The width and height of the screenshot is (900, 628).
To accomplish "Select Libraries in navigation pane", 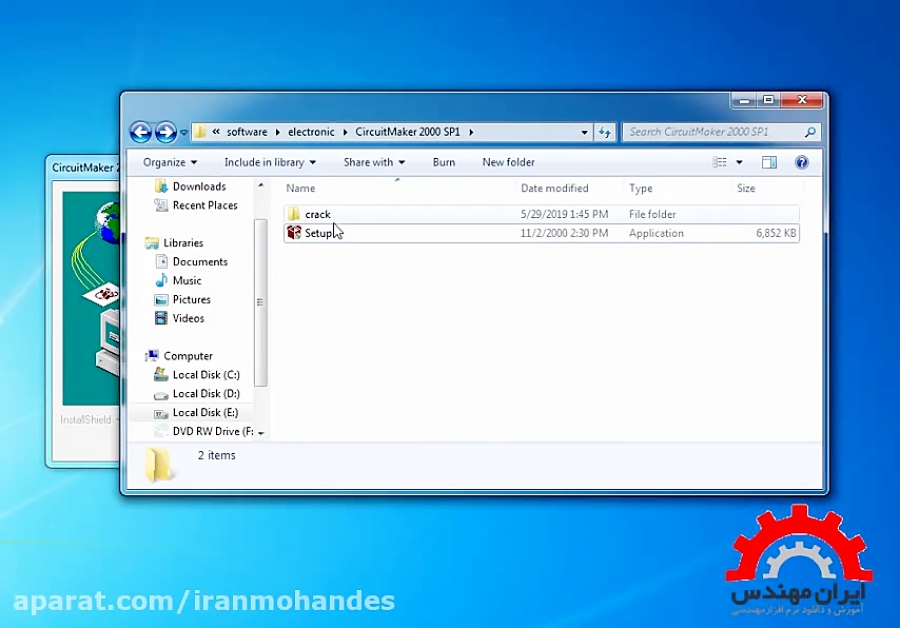I will (183, 243).
